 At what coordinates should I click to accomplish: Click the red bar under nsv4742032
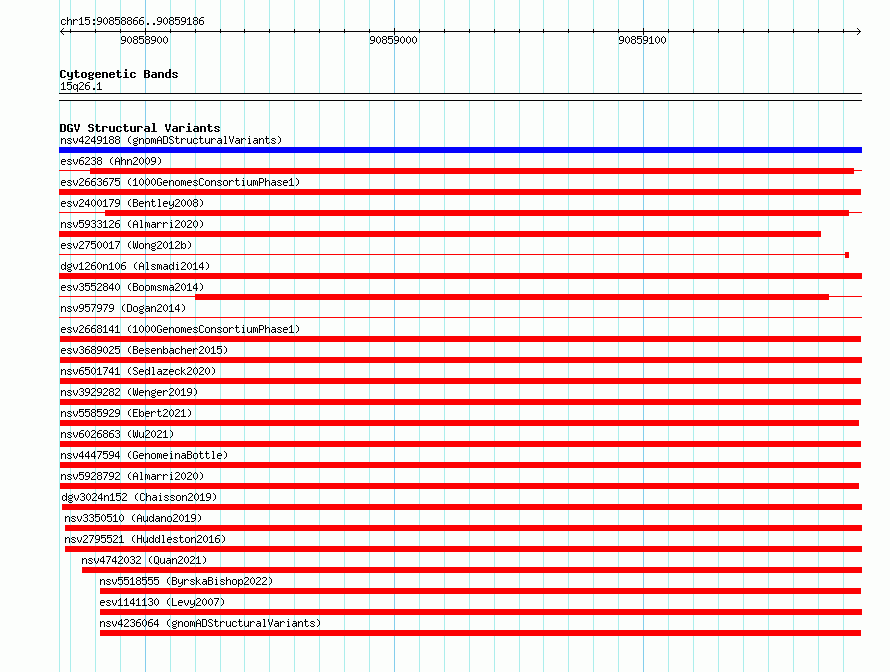472,570
